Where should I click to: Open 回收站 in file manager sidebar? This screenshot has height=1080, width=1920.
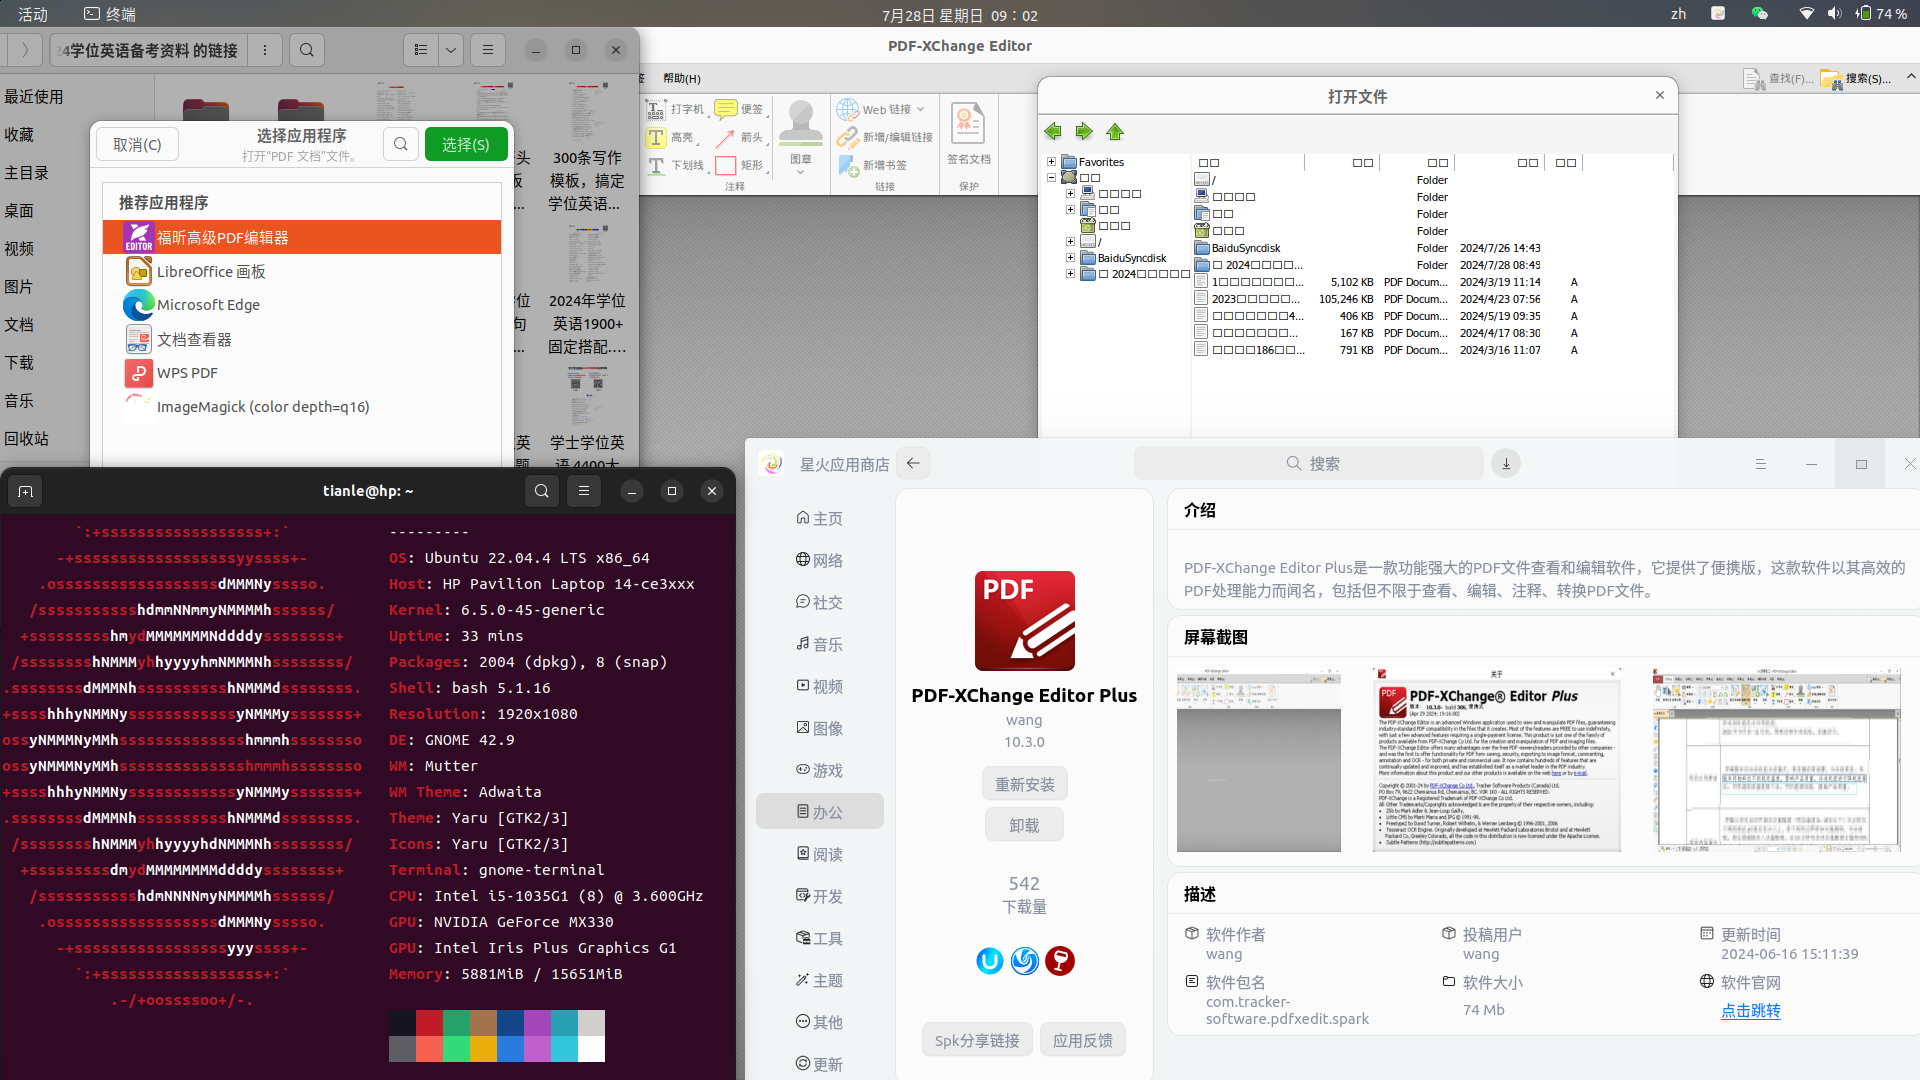(27, 439)
